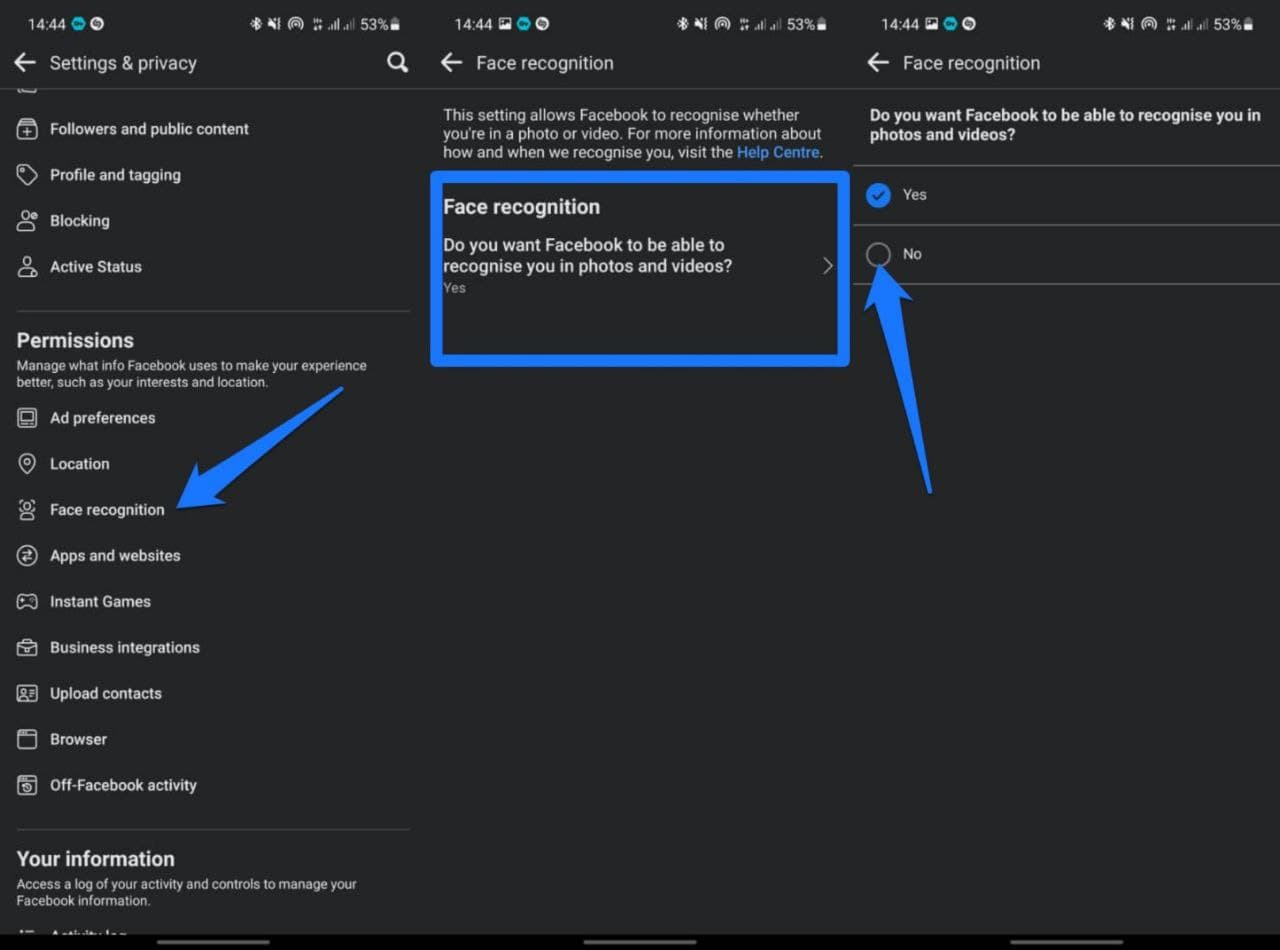
Task: Tap the Permissions section heading
Action: 75,340
